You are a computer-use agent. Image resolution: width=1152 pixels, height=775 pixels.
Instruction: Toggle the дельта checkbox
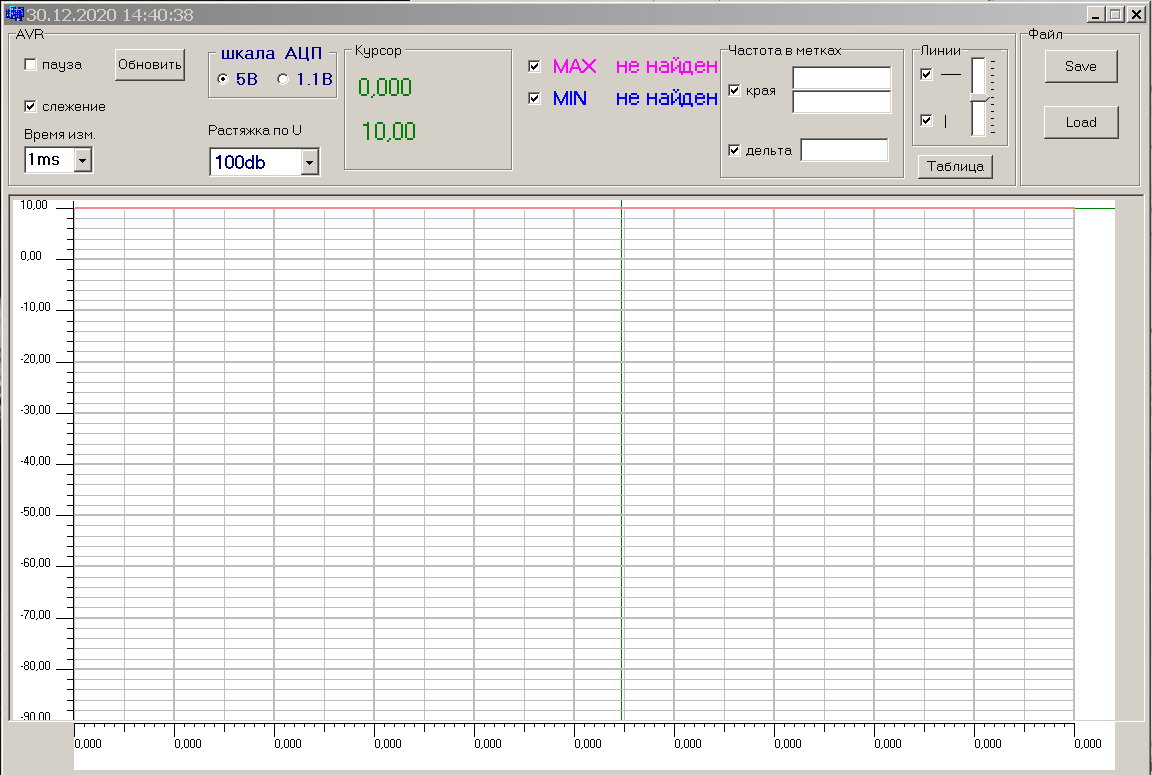click(x=735, y=150)
